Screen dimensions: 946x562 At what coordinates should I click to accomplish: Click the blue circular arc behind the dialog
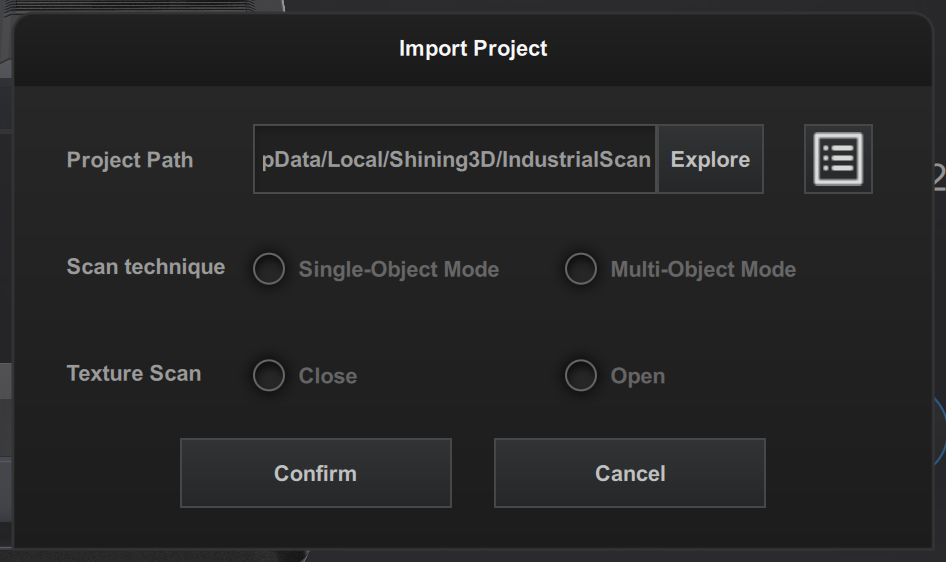tap(941, 420)
